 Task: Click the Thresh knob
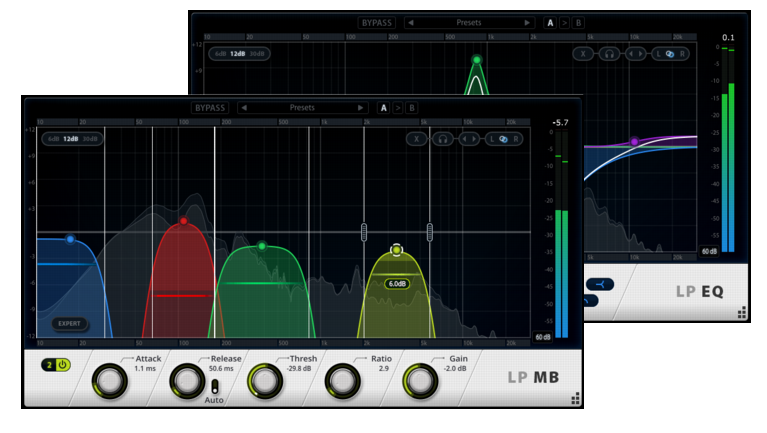pyautogui.click(x=263, y=380)
